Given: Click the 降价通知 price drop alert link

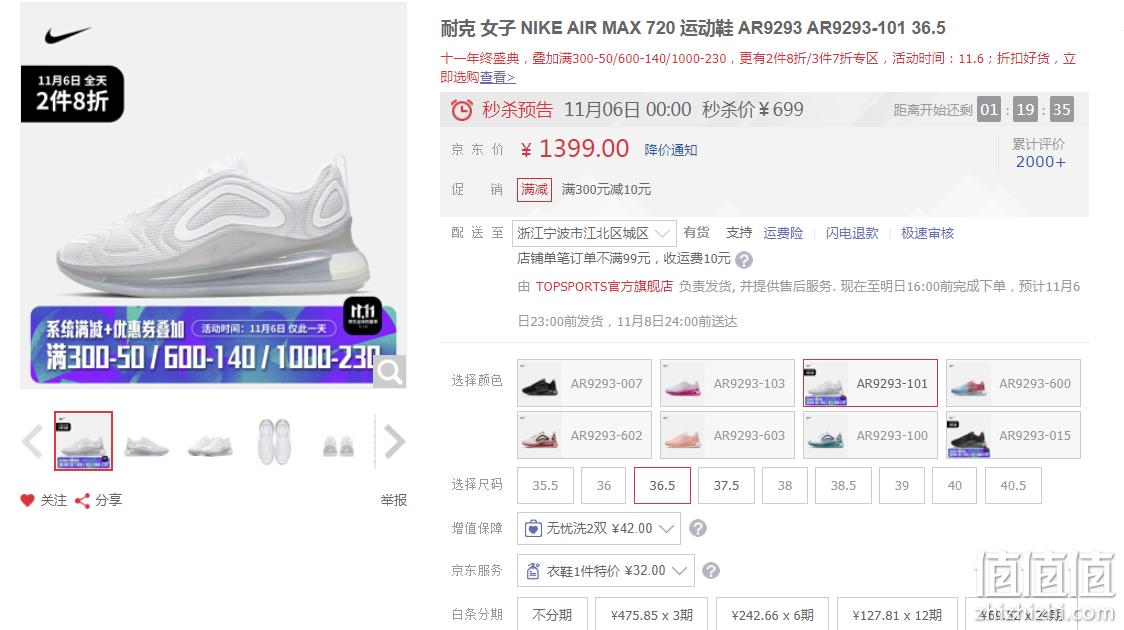Looking at the screenshot, I should [x=670, y=150].
